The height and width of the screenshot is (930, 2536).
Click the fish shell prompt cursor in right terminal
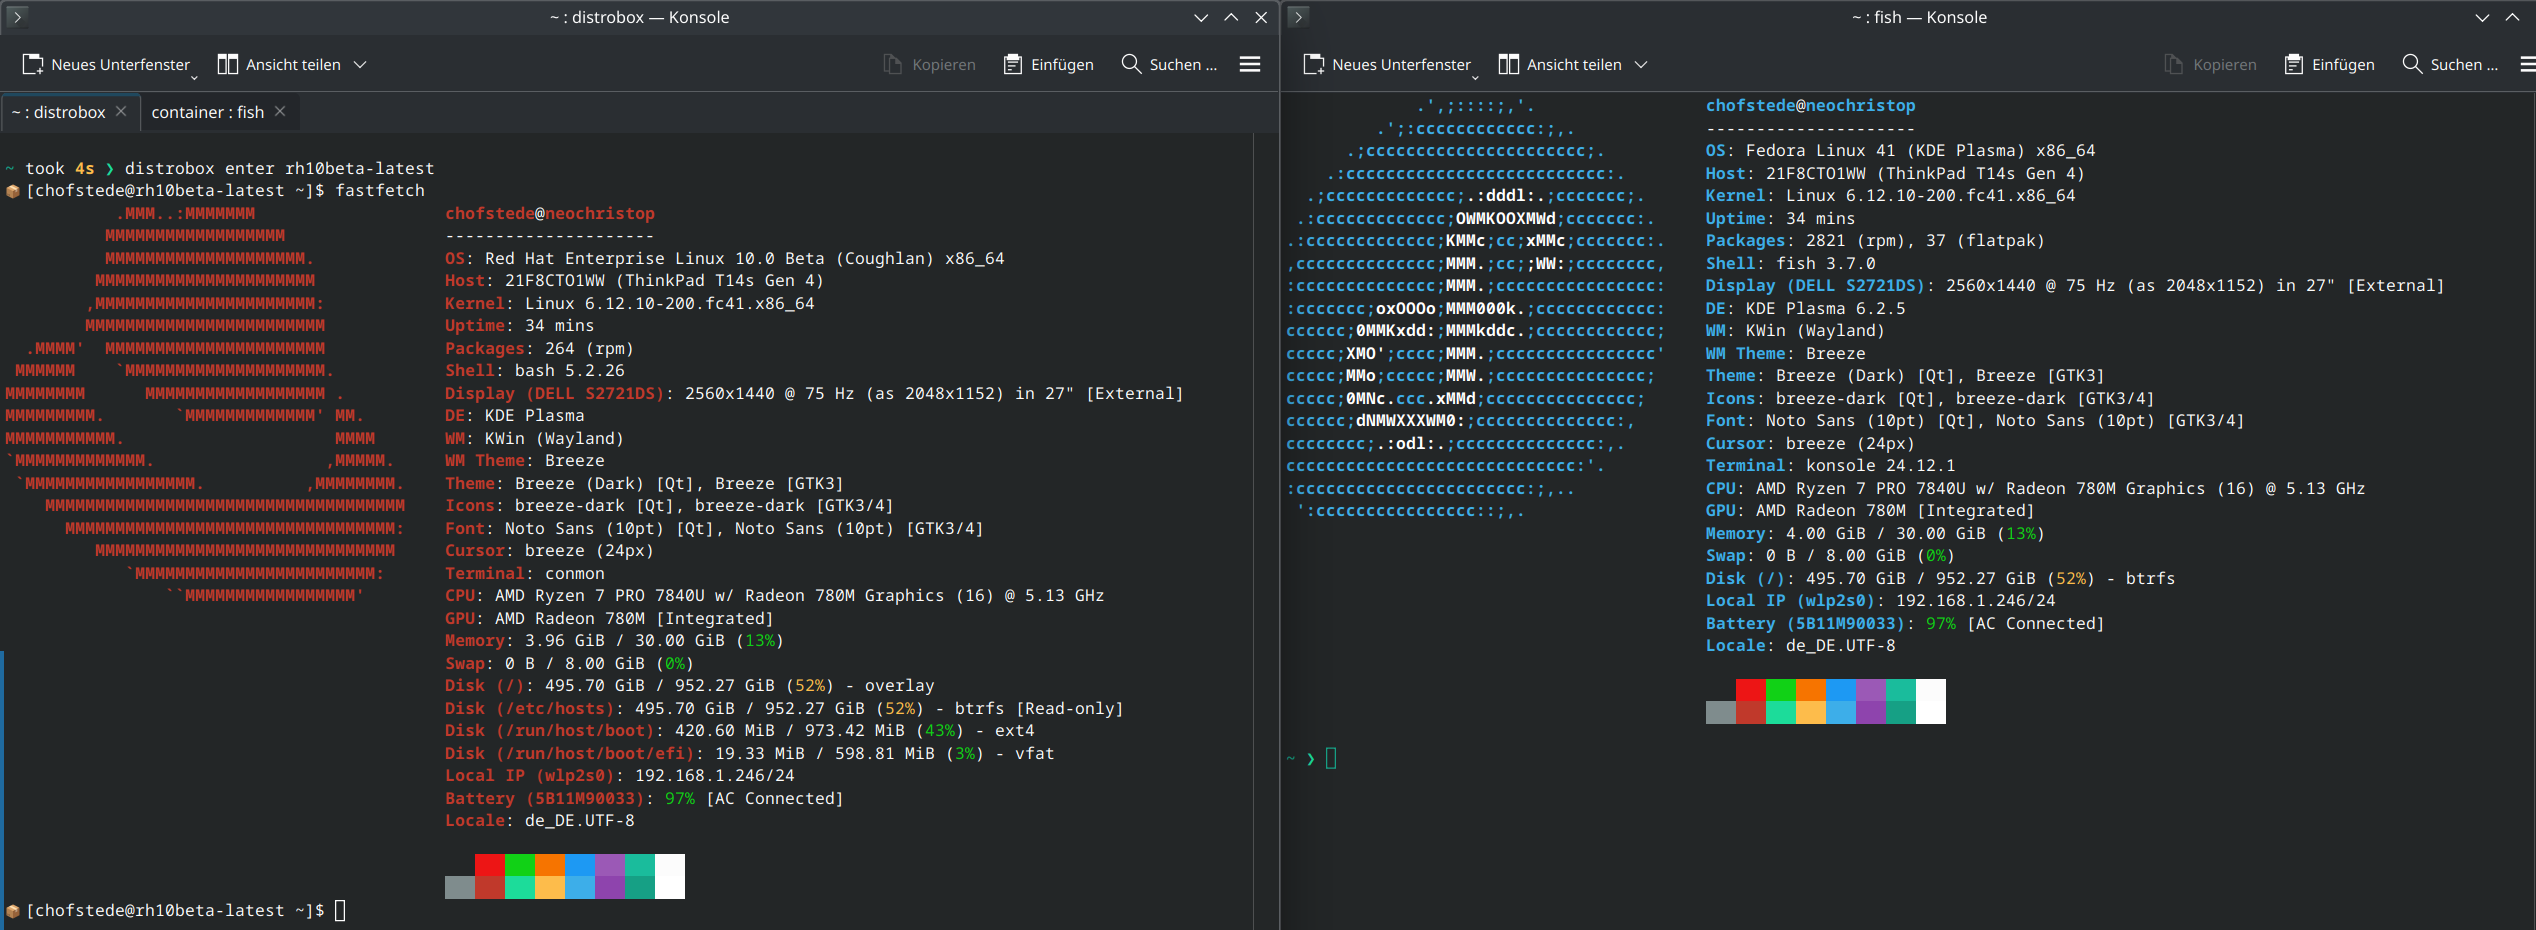(x=1331, y=759)
